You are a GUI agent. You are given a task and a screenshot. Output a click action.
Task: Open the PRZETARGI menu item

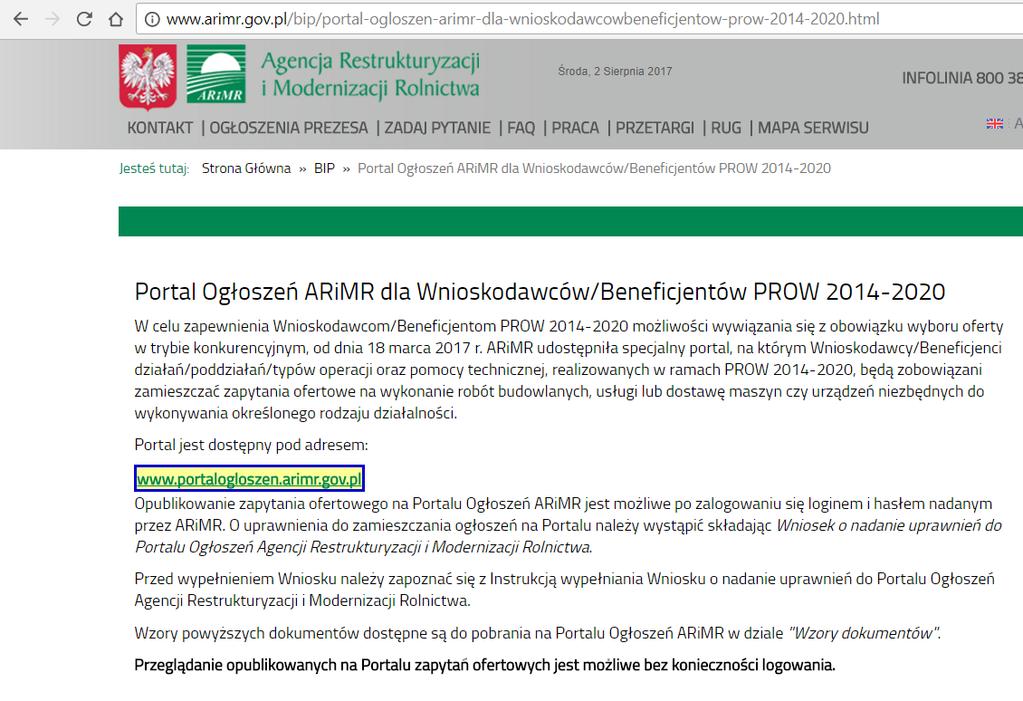654,128
